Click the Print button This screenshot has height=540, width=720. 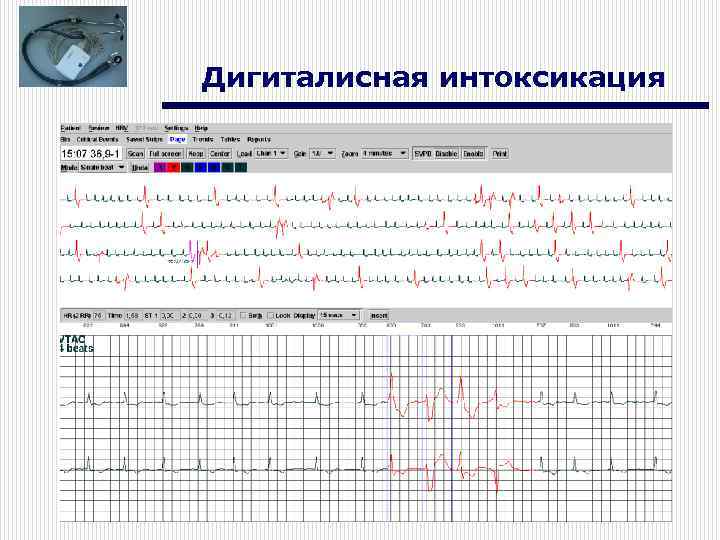pyautogui.click(x=500, y=154)
